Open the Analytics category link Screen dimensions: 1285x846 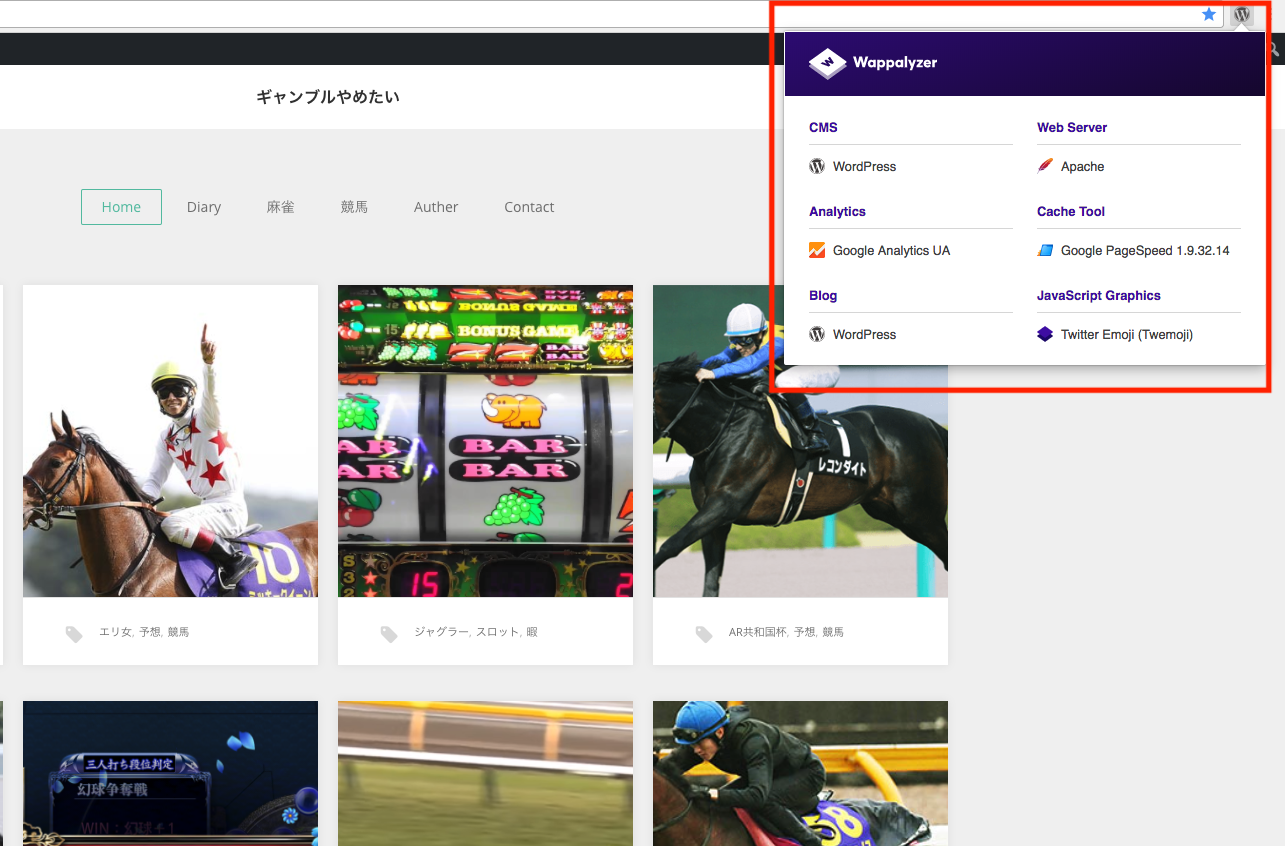[837, 211]
